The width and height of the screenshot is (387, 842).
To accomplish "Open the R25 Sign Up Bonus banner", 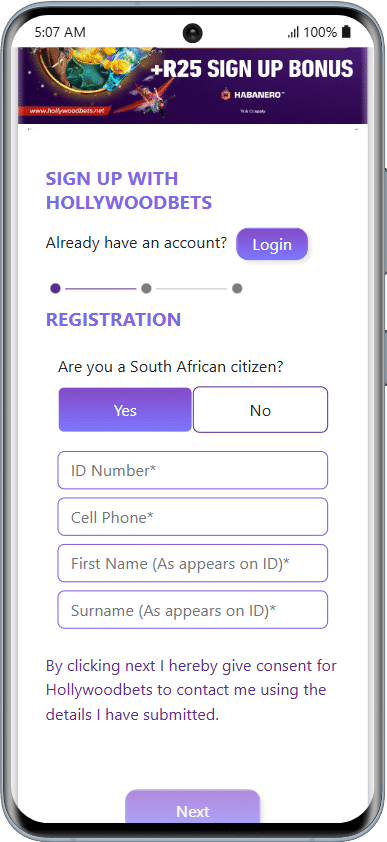I will click(193, 85).
